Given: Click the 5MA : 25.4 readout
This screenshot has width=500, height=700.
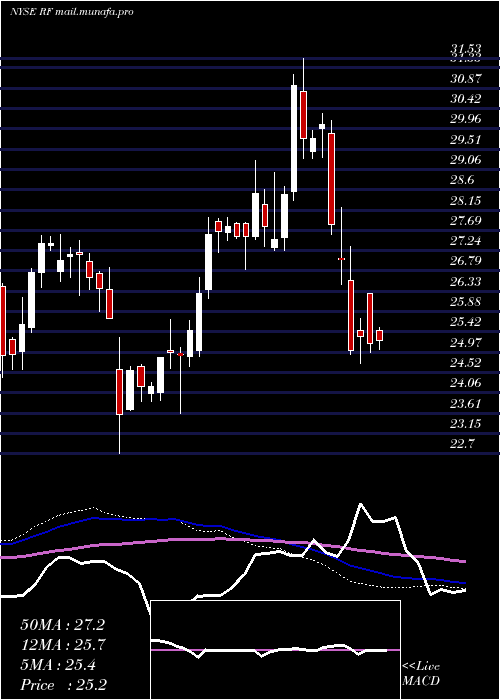Looking at the screenshot, I should click(x=58, y=665).
